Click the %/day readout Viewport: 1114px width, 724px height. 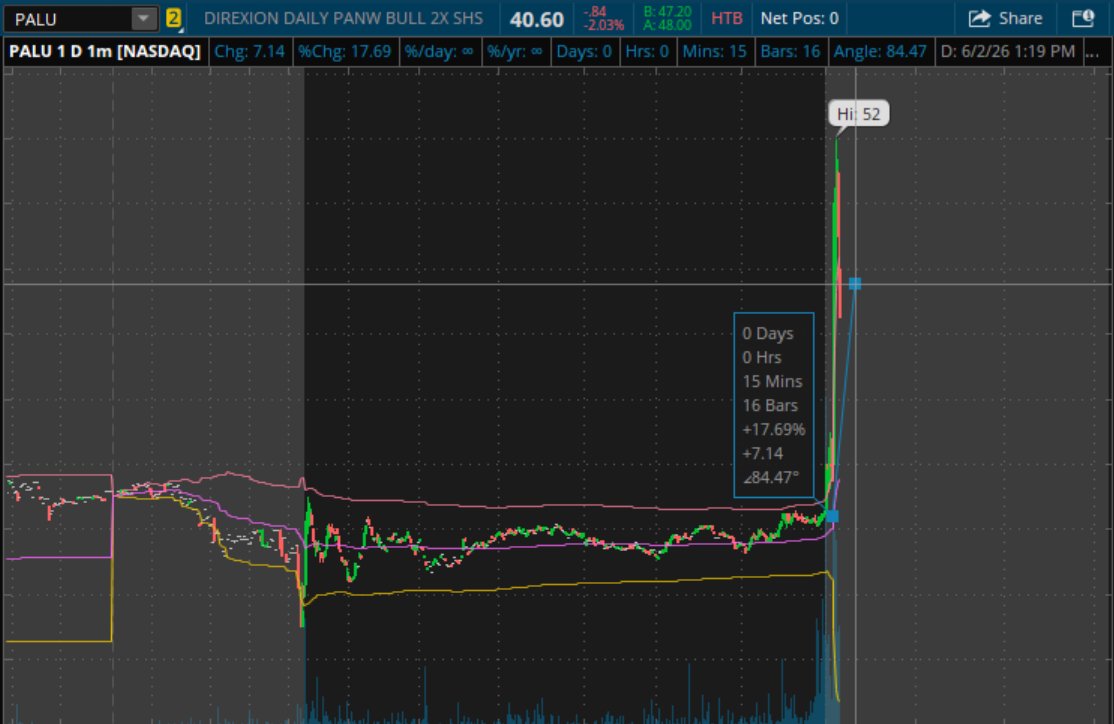tap(439, 51)
